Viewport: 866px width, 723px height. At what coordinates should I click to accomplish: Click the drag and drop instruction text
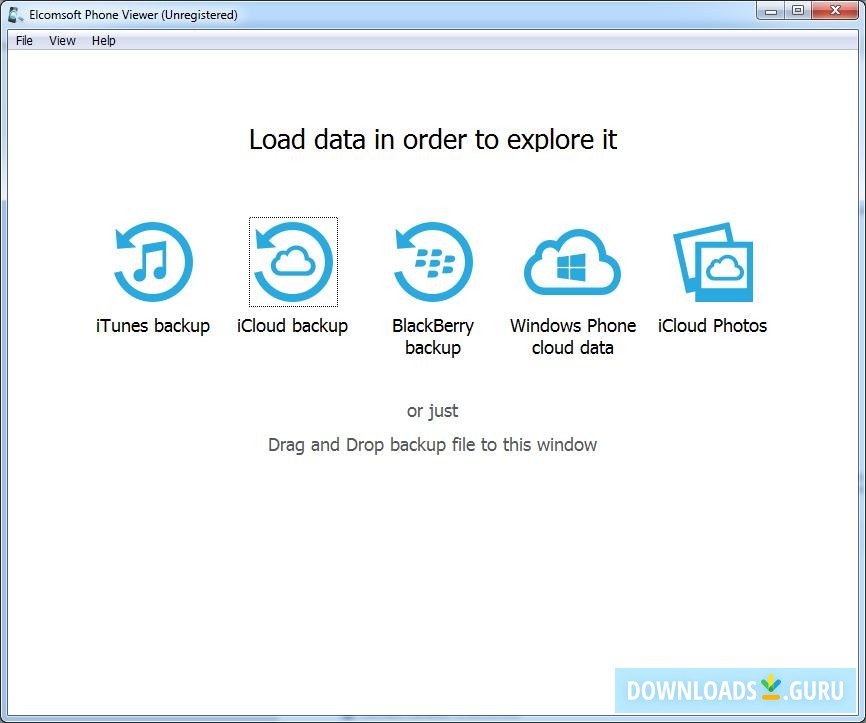[x=432, y=444]
